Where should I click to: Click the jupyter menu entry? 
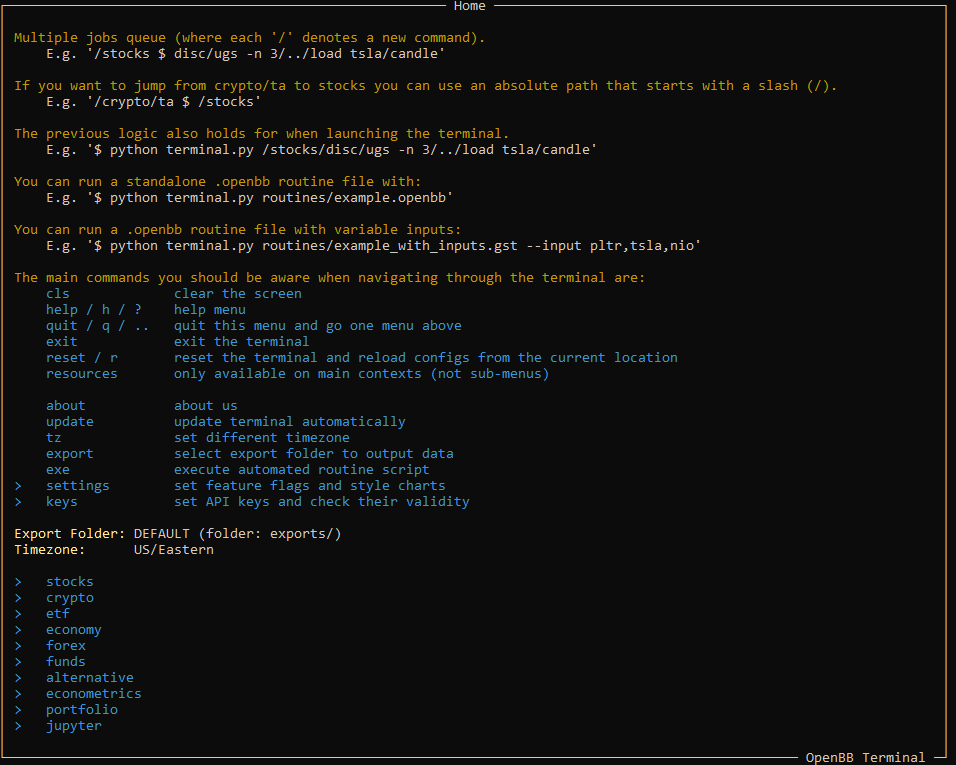(74, 726)
